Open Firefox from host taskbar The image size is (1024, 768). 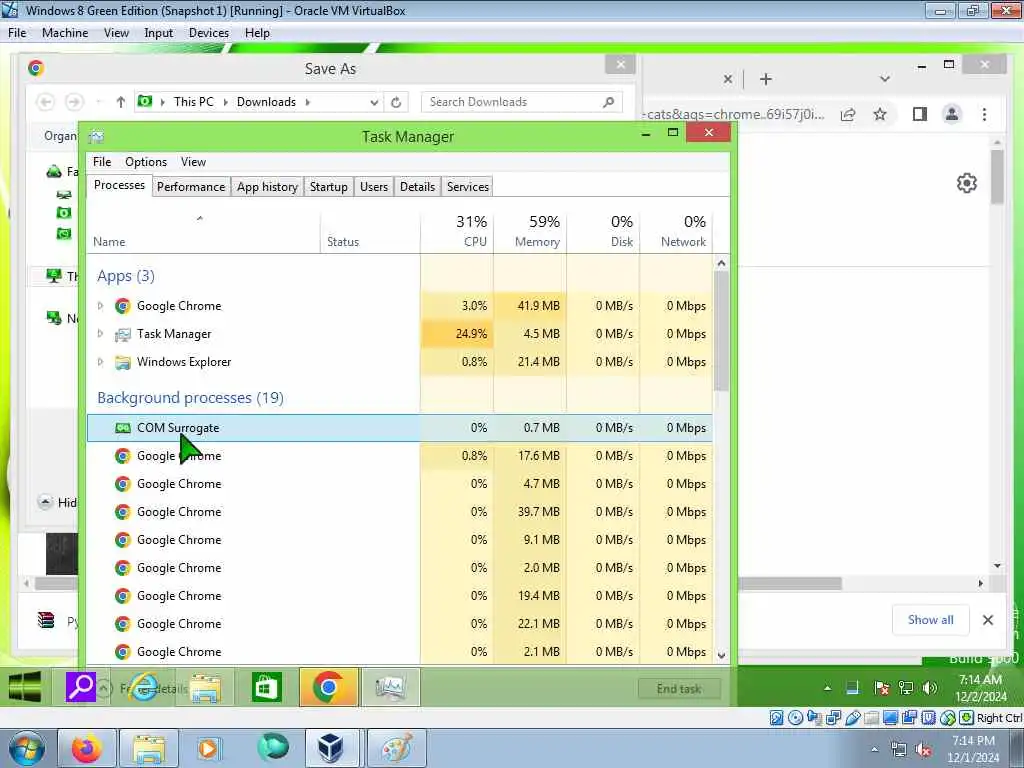(87, 748)
